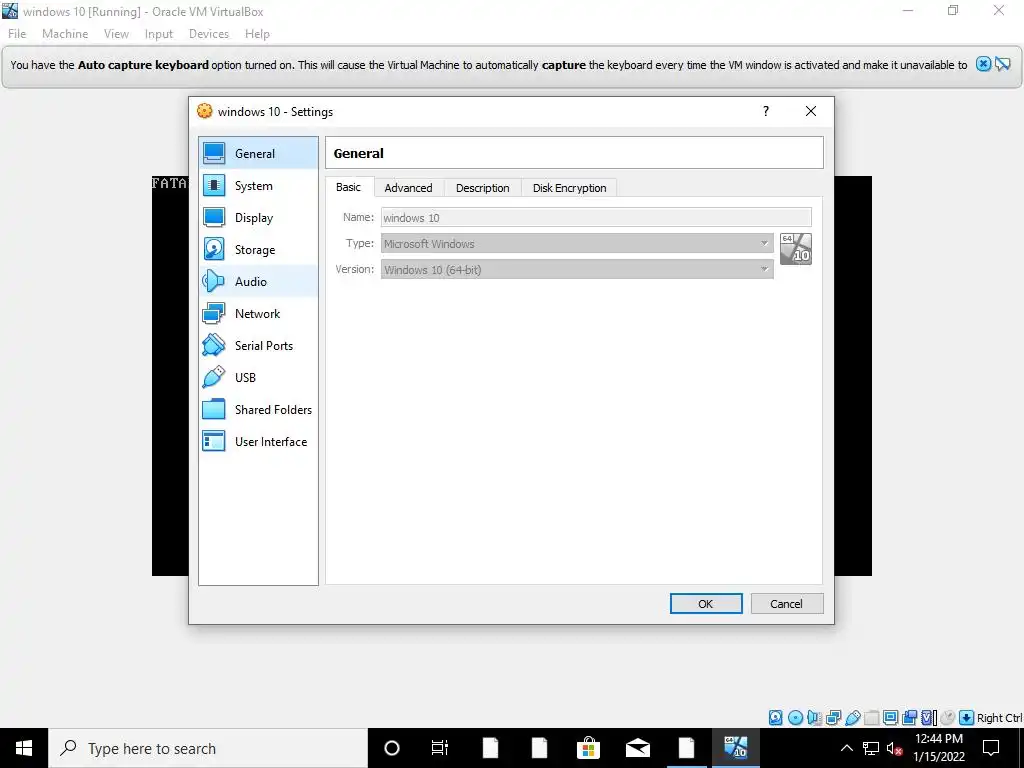
Task: Switch to the Description tab
Action: coord(483,188)
